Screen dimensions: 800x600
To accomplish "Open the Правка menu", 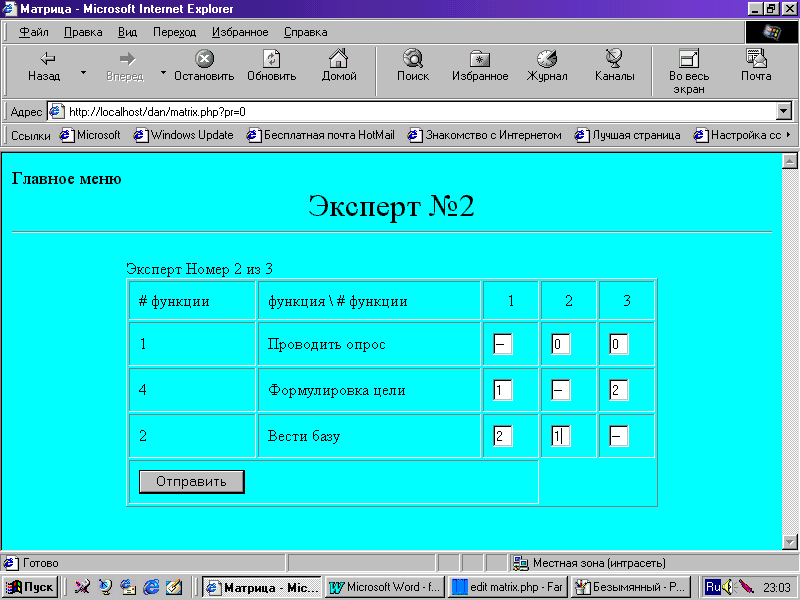I will (83, 32).
